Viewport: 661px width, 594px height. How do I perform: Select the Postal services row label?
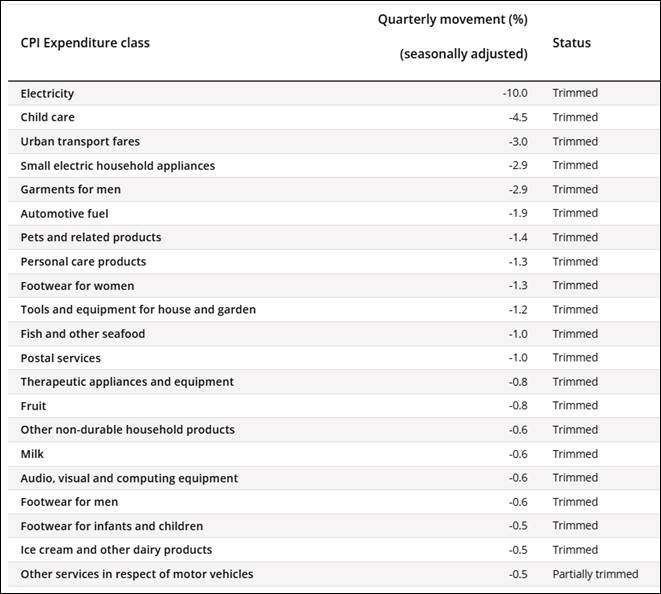pos(60,358)
